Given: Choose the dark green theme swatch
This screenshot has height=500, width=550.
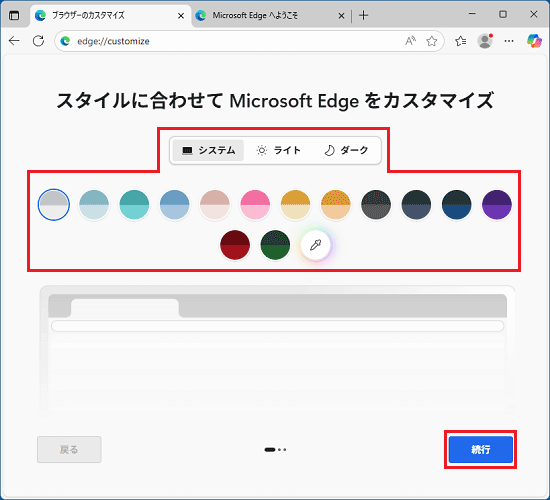Looking at the screenshot, I should [275, 245].
